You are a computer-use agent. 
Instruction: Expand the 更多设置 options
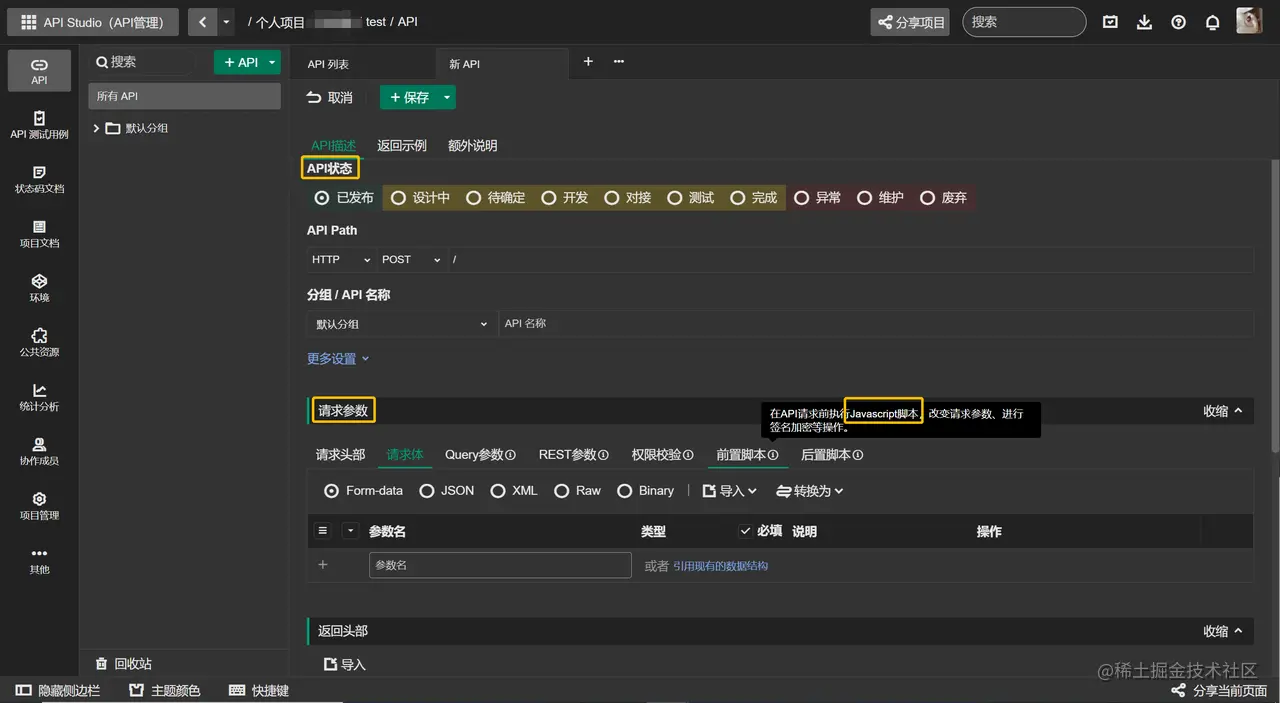click(331, 357)
